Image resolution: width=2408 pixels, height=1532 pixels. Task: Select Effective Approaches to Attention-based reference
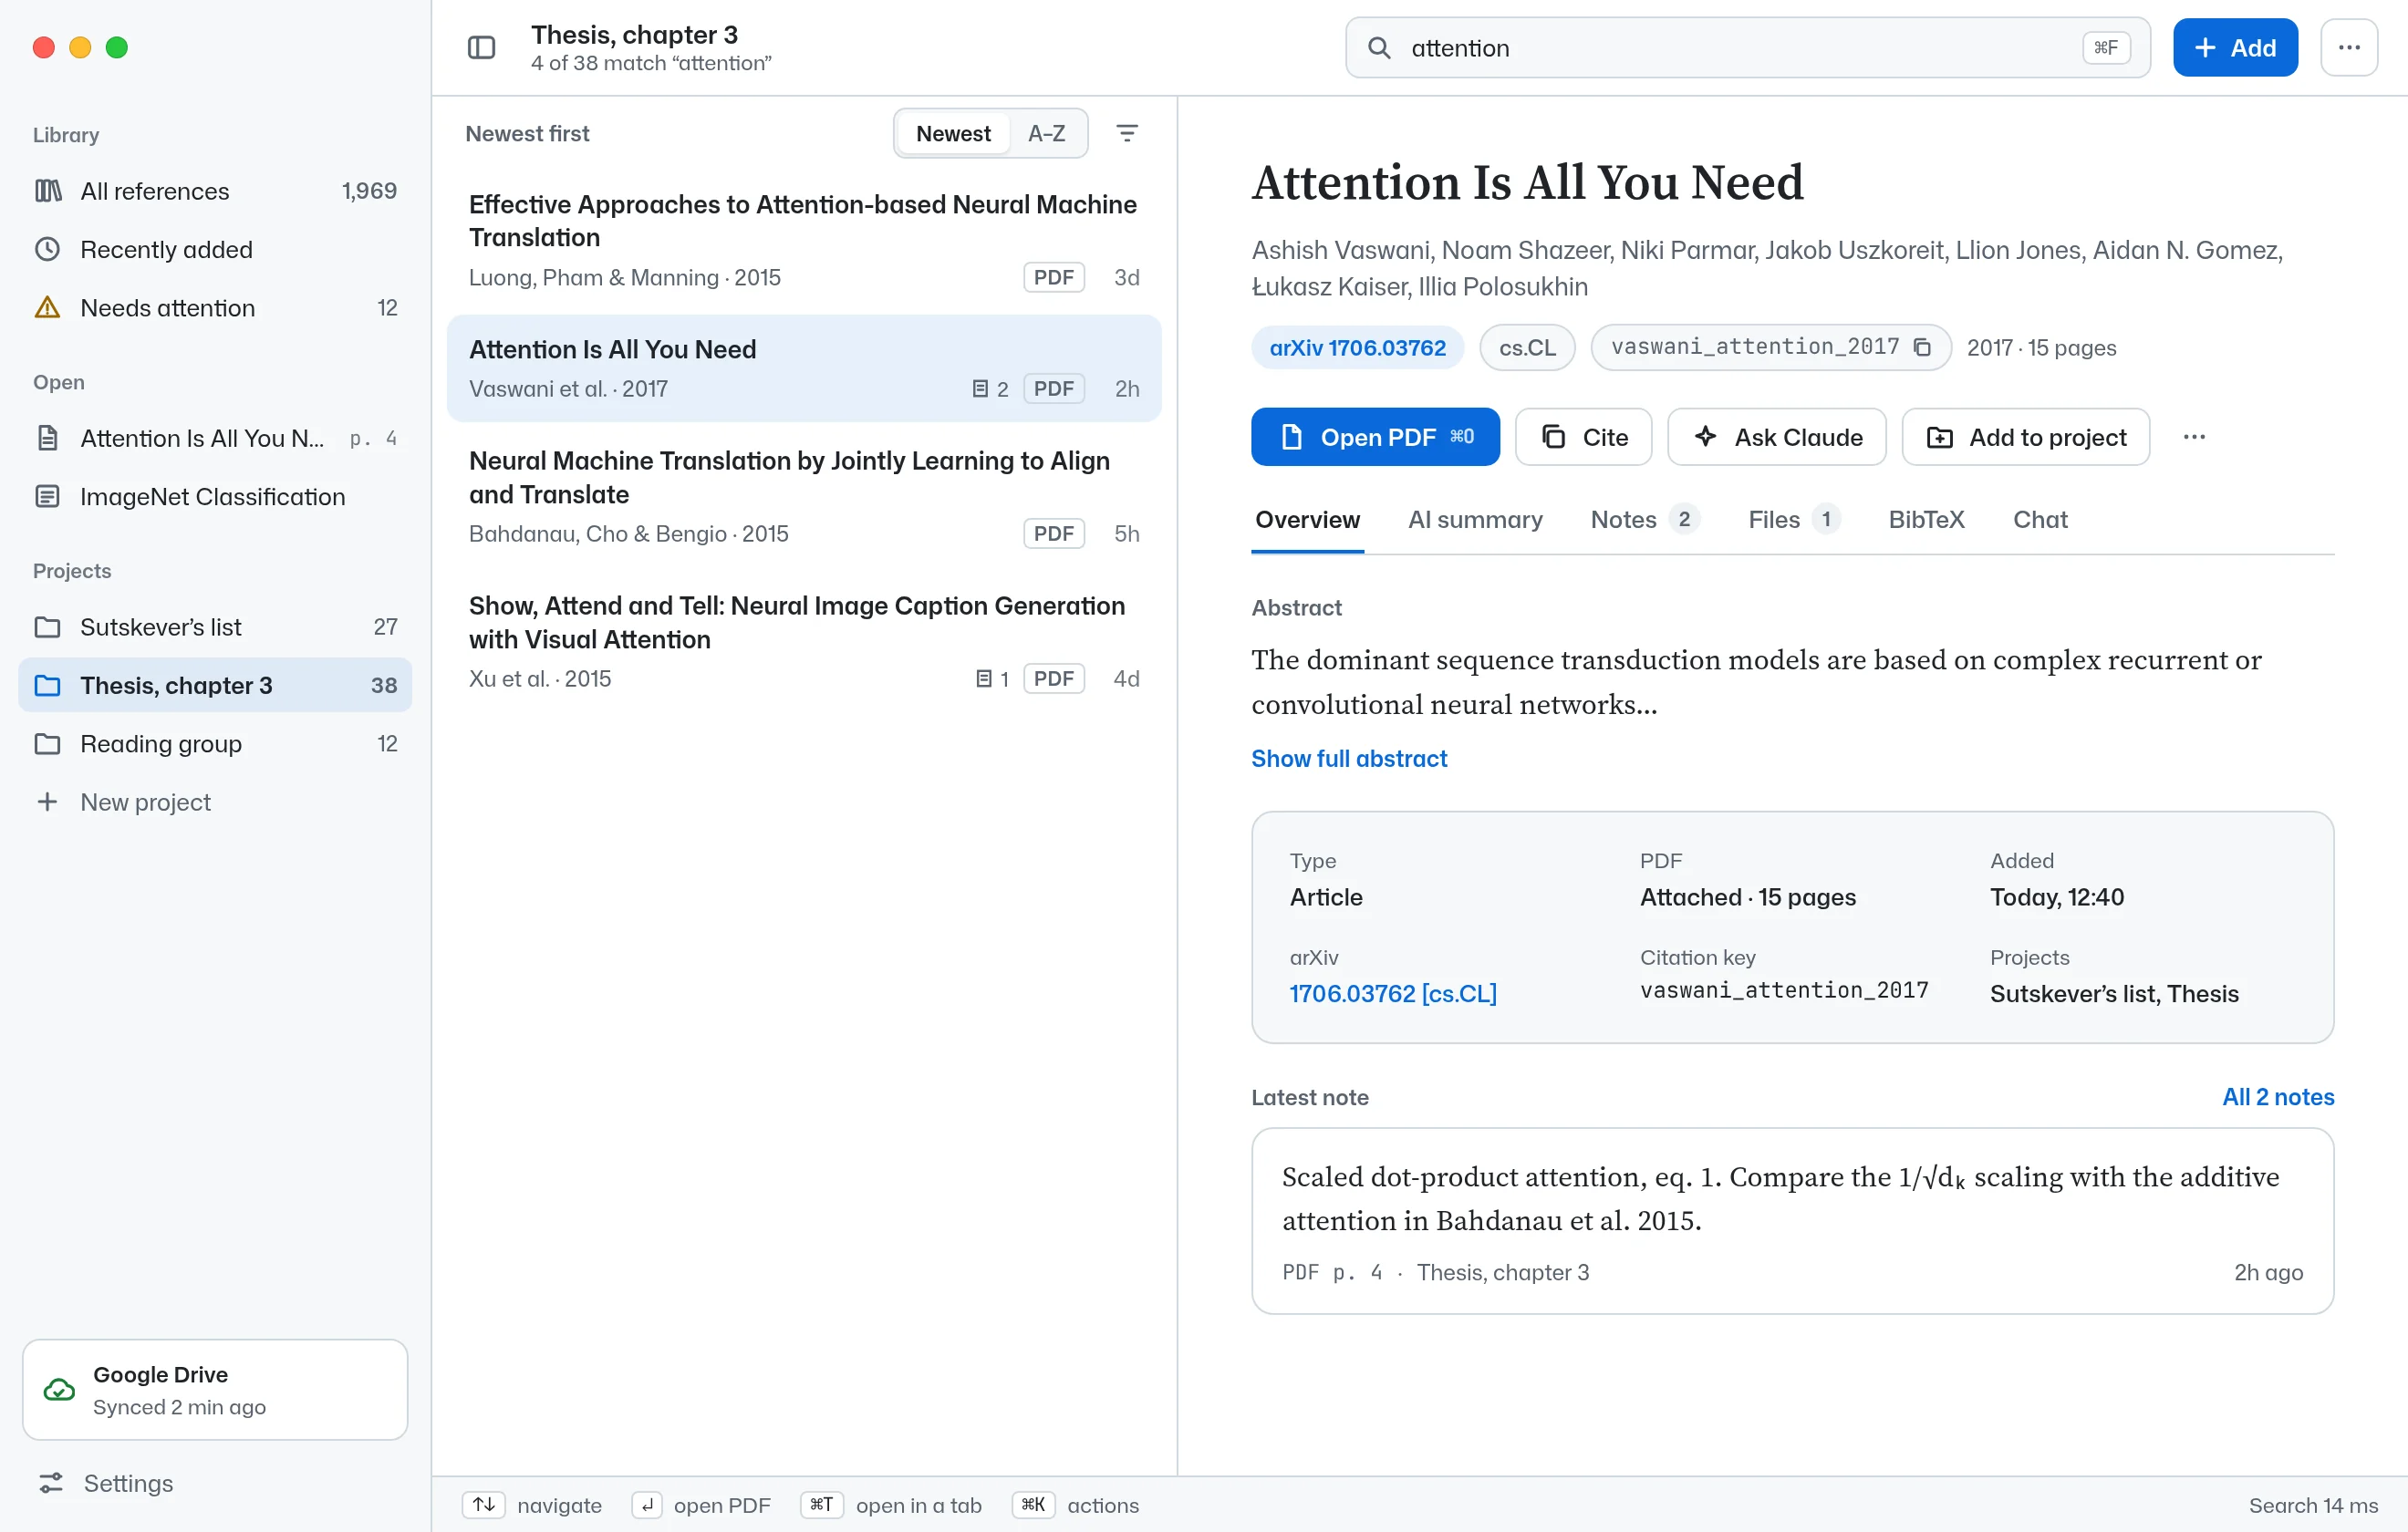coord(804,240)
